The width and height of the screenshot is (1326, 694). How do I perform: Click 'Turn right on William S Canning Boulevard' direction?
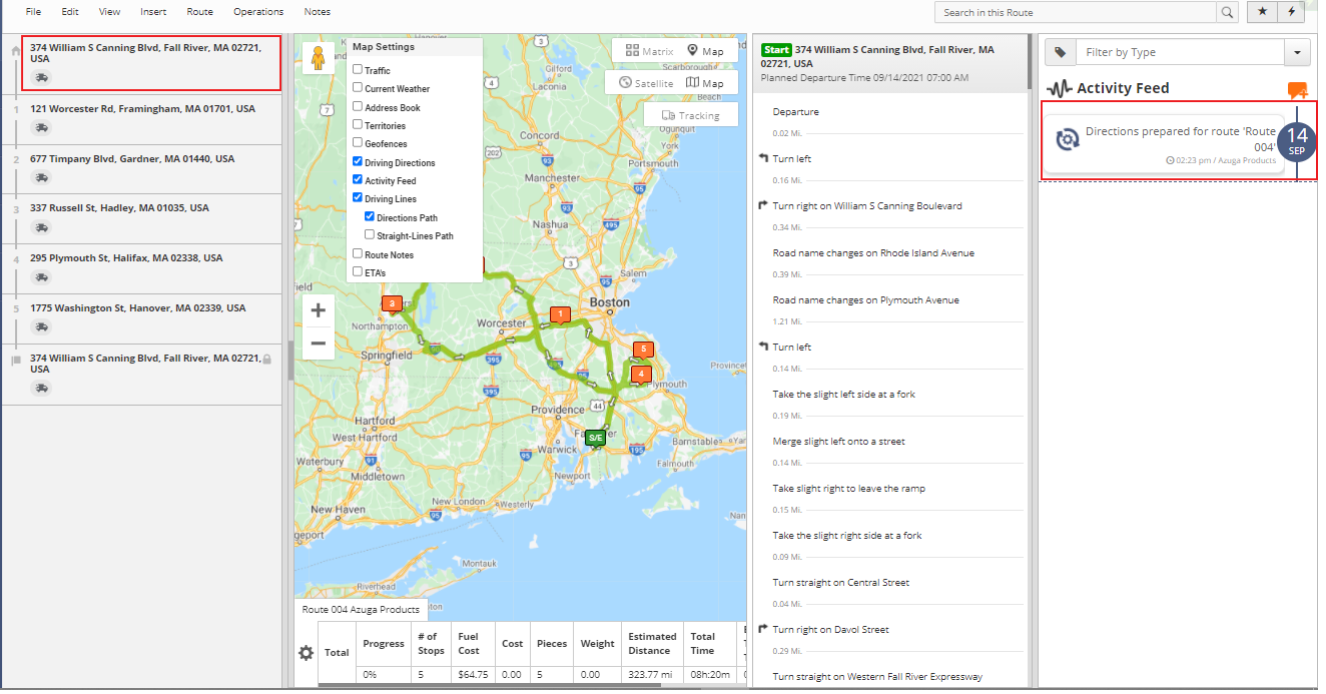867,206
